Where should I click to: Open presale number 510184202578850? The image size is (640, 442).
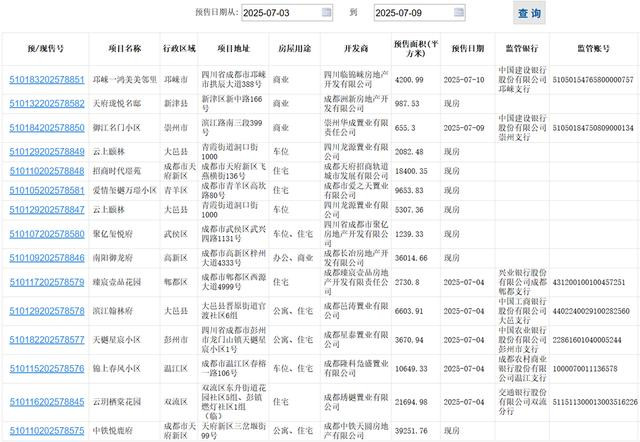(x=47, y=128)
